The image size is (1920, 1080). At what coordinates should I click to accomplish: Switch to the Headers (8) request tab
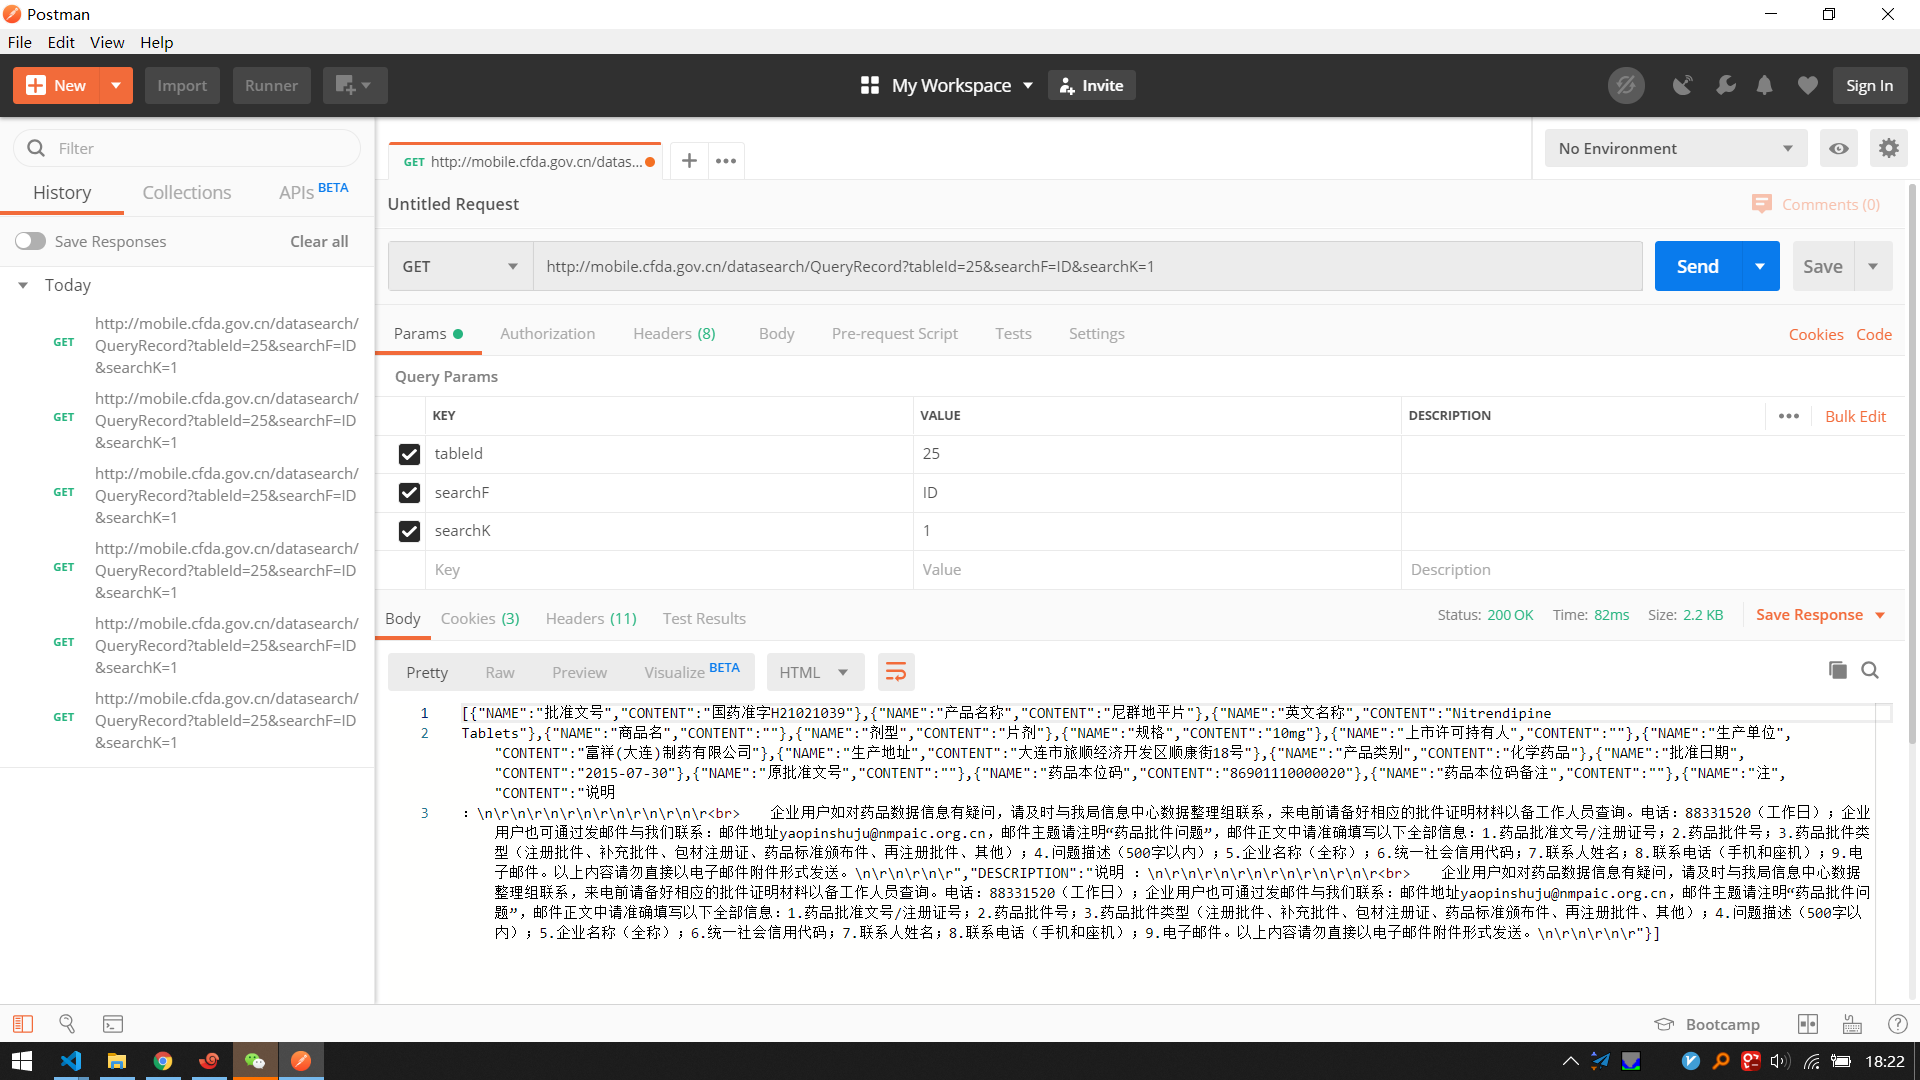[x=674, y=333]
